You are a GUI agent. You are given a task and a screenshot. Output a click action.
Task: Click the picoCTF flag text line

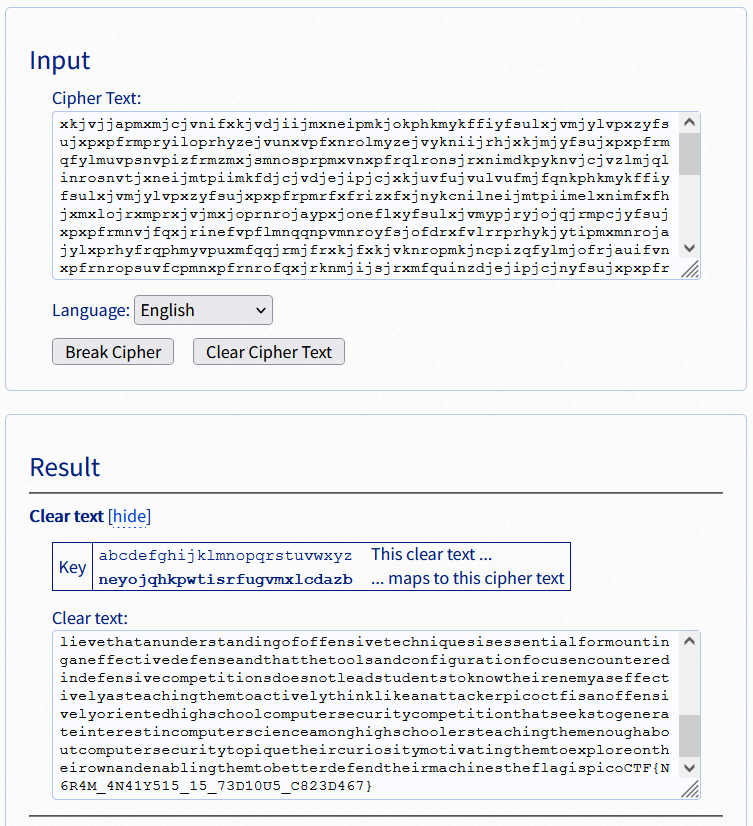(365, 777)
